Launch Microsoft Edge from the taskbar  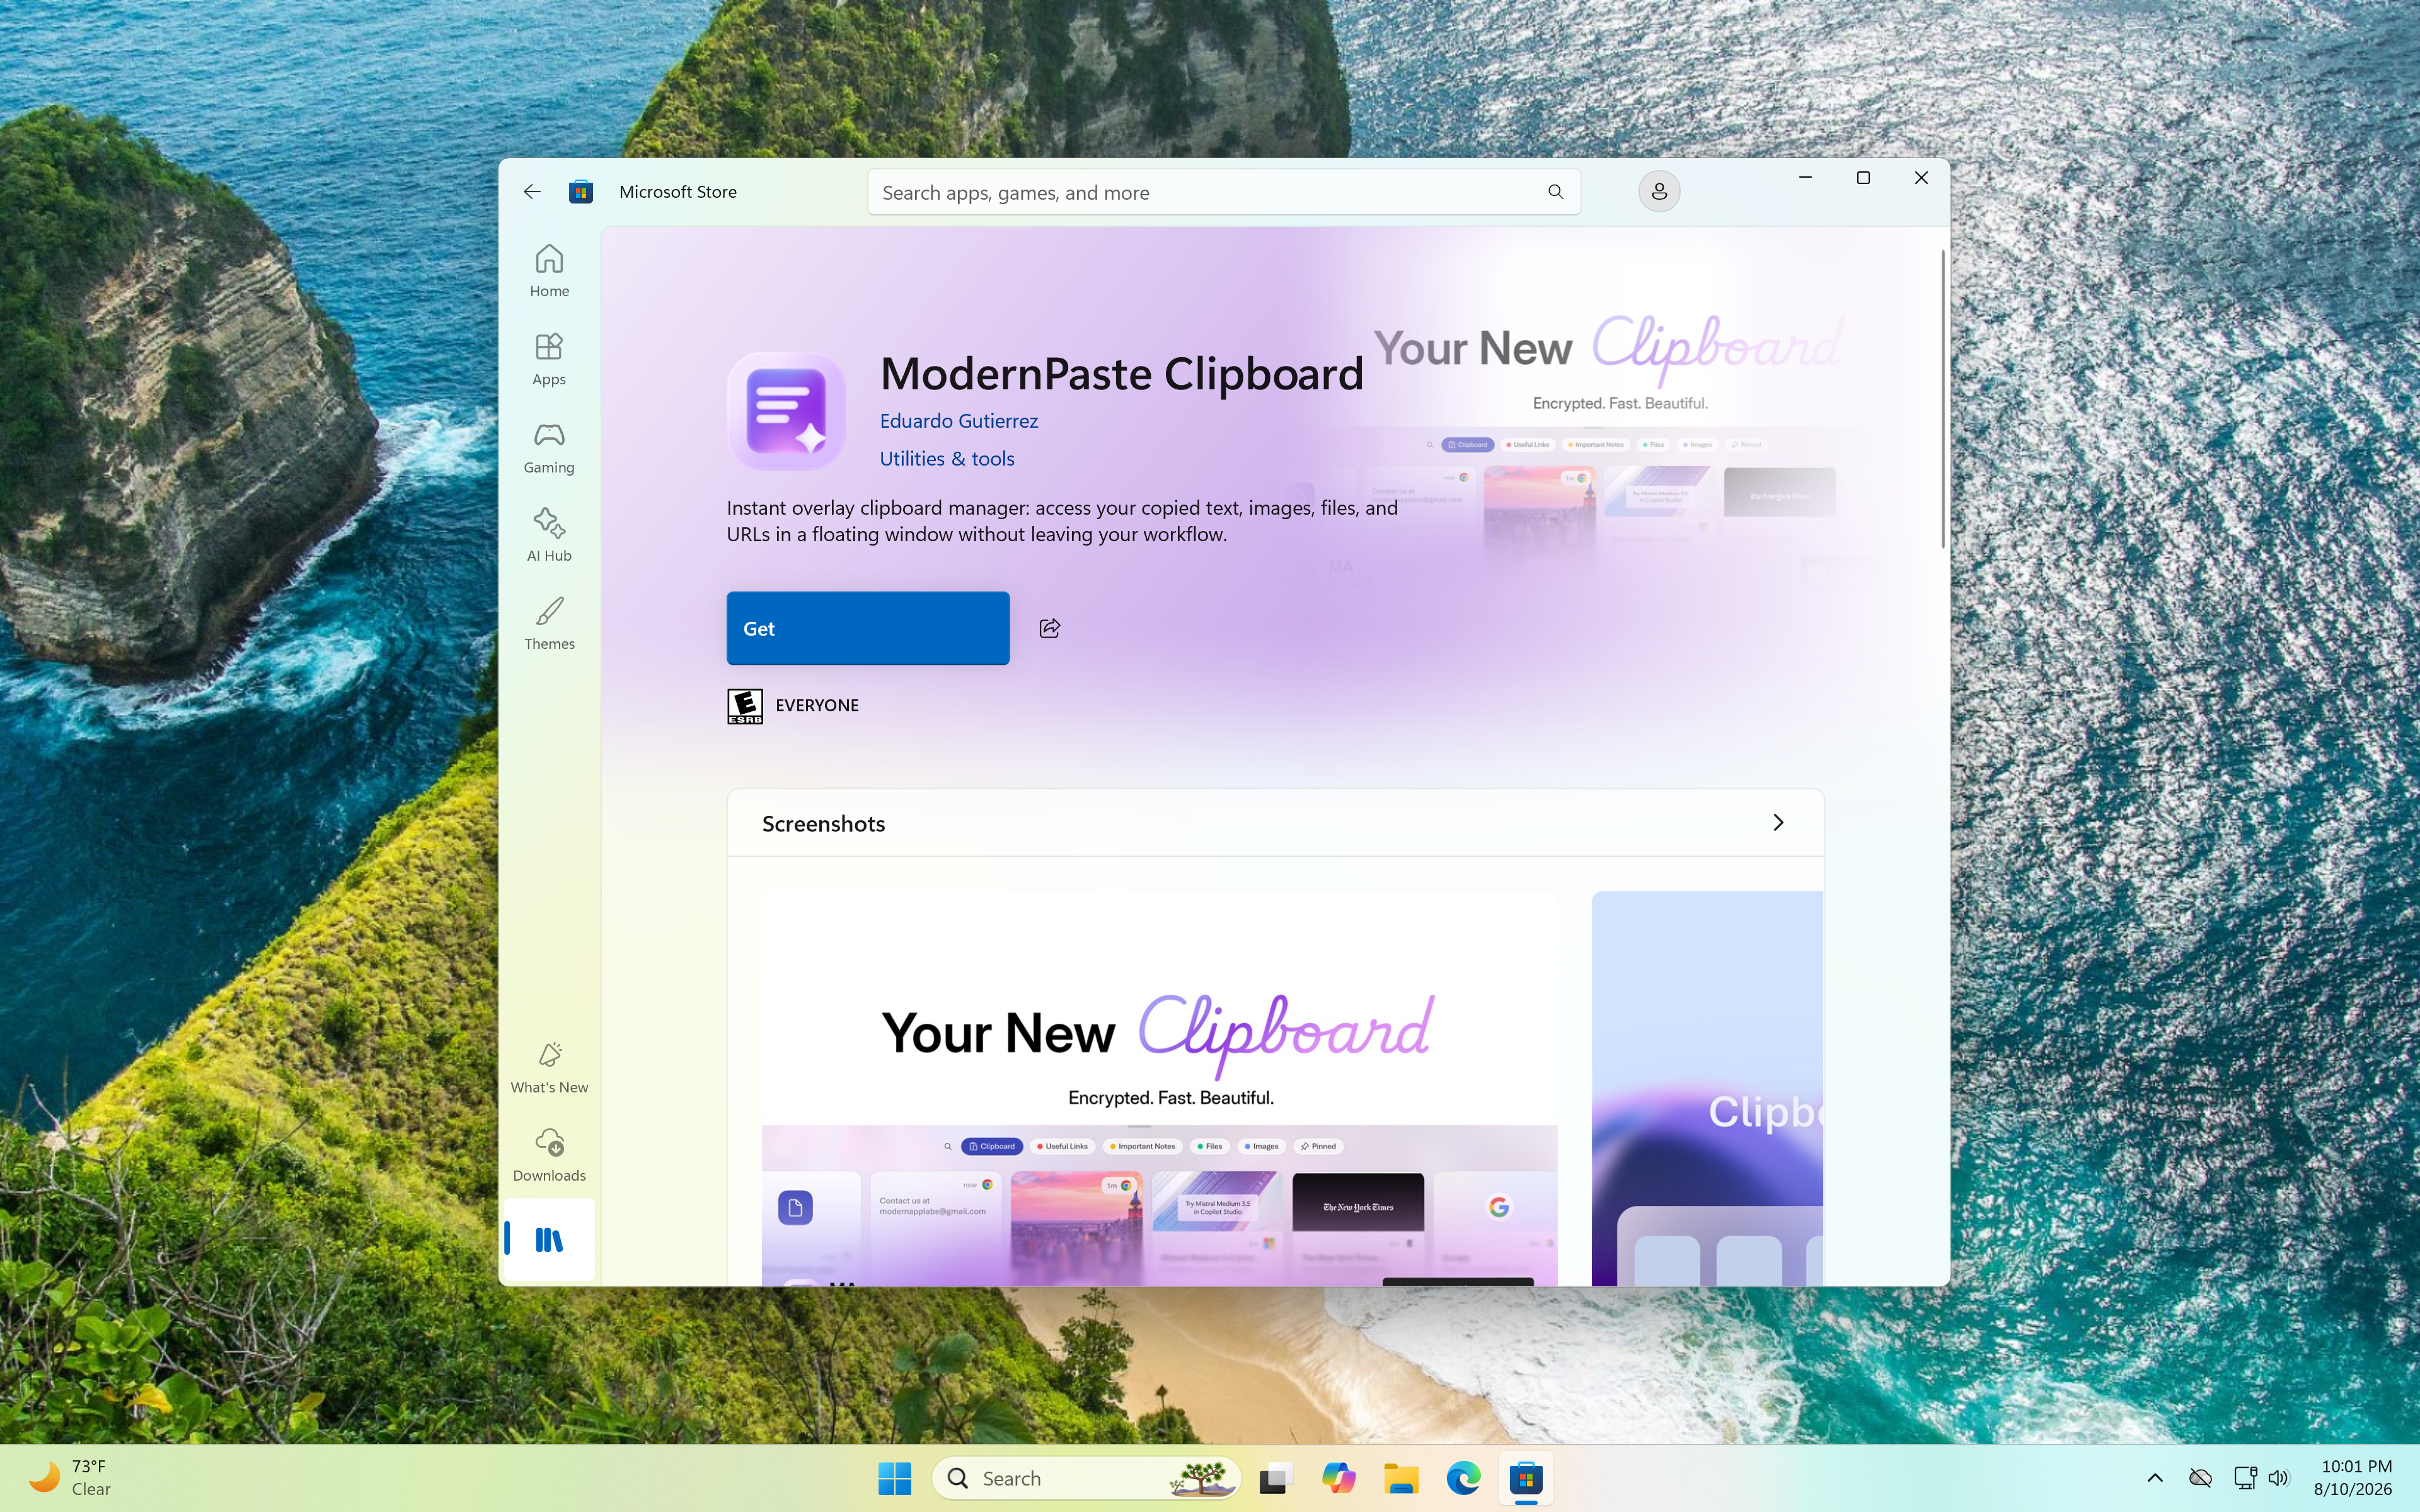pos(1464,1478)
